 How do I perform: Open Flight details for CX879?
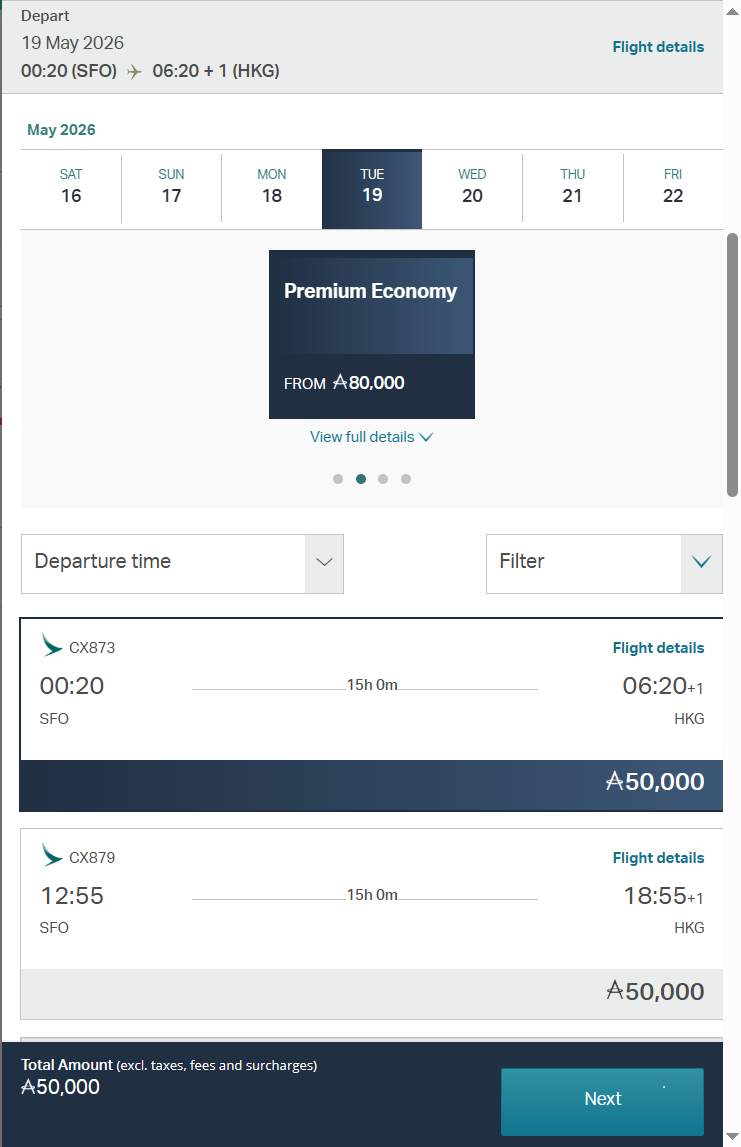pyautogui.click(x=658, y=858)
